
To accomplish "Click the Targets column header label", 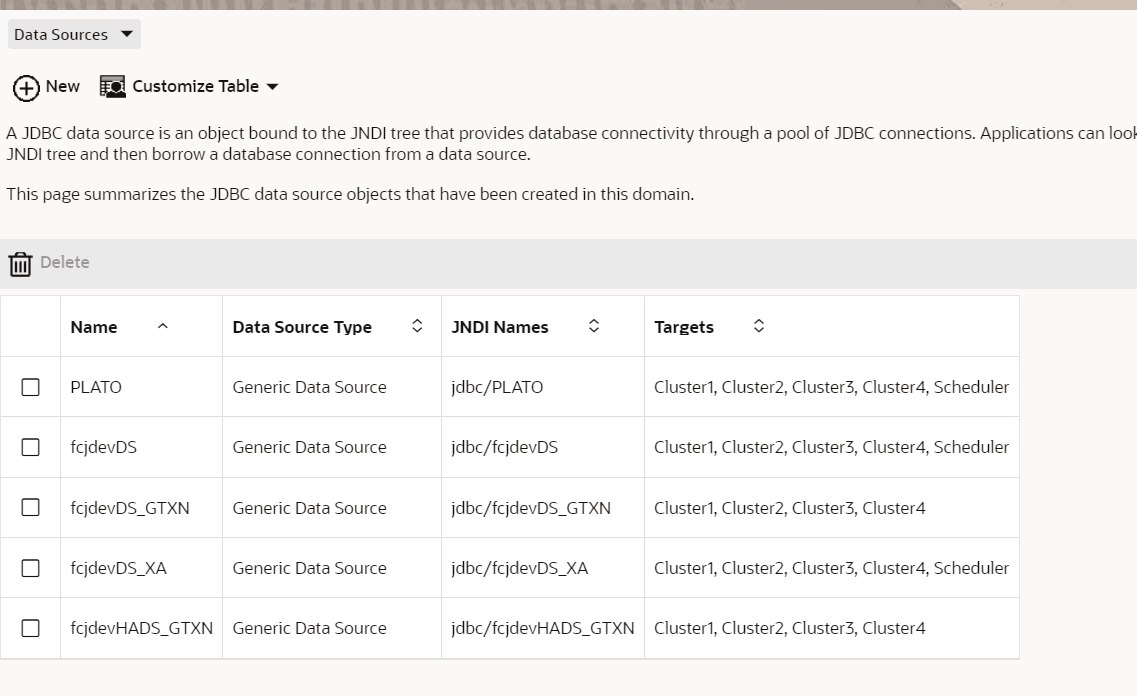I will pyautogui.click(x=684, y=327).
